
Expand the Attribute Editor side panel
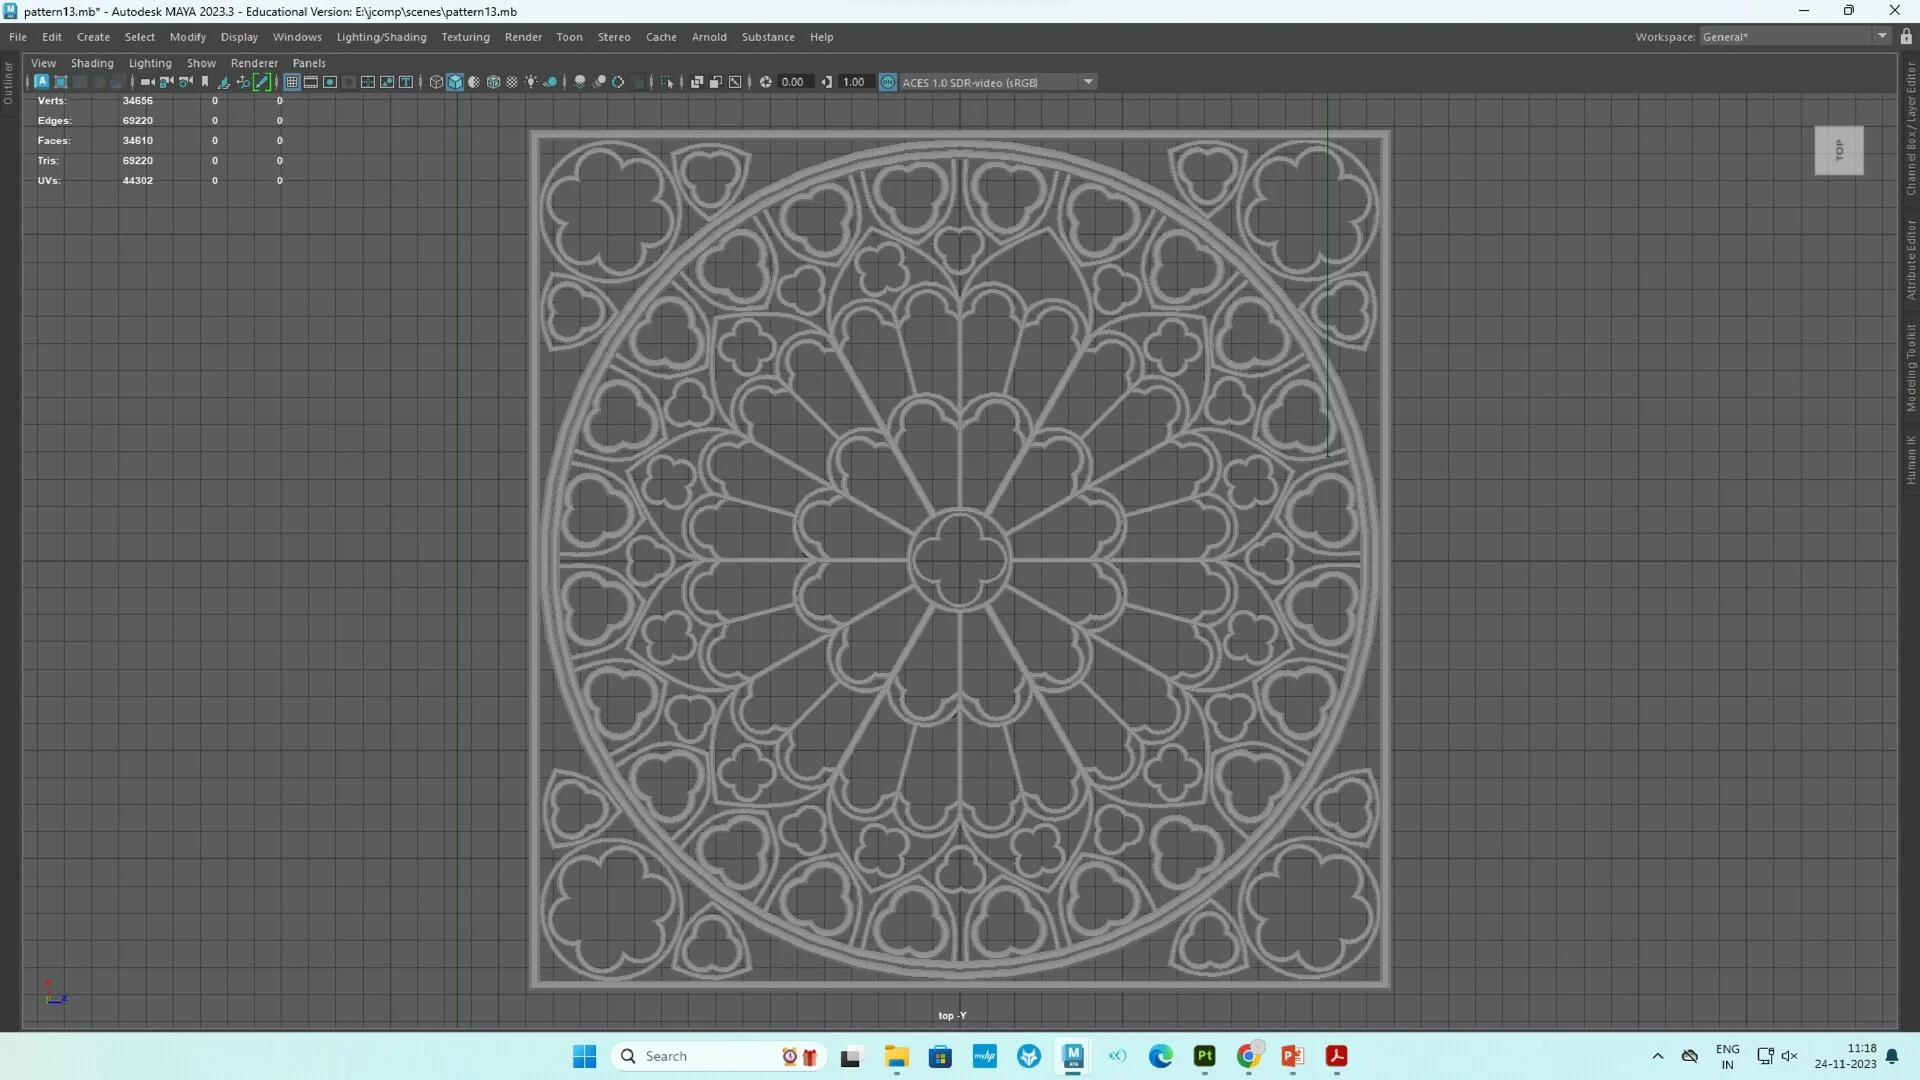(x=1910, y=260)
